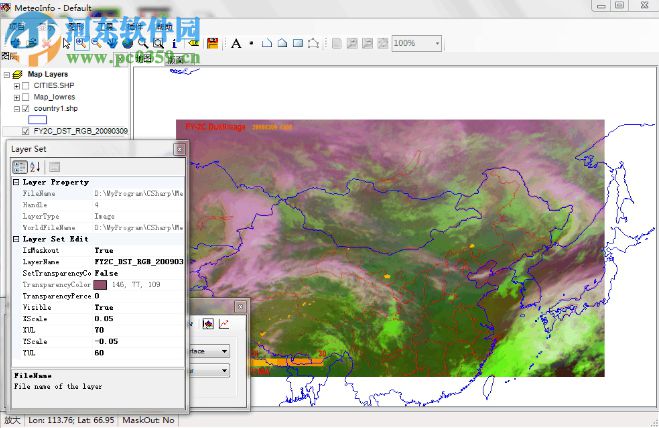Toggle CITIES.SHP layer checkbox
This screenshot has width=659, height=428.
(26, 86)
